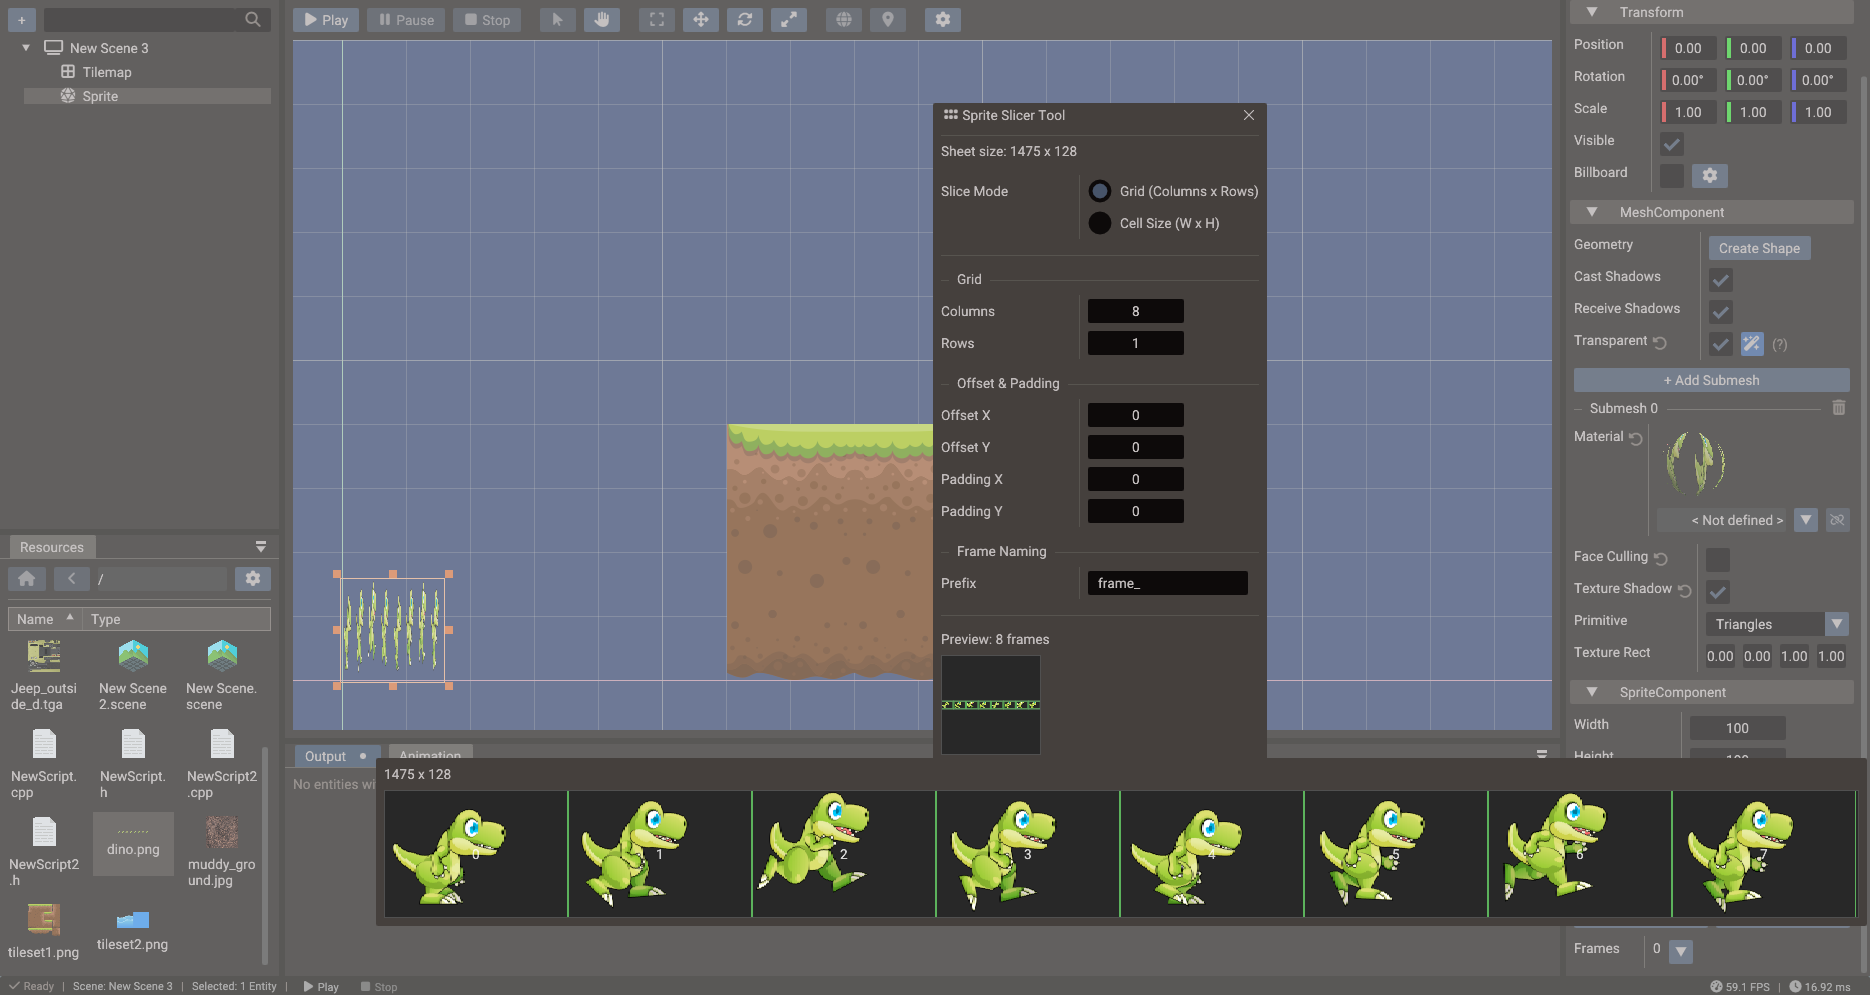The height and width of the screenshot is (995, 1870).
Task: Enable the Face Culling checkbox
Action: pos(1718,560)
